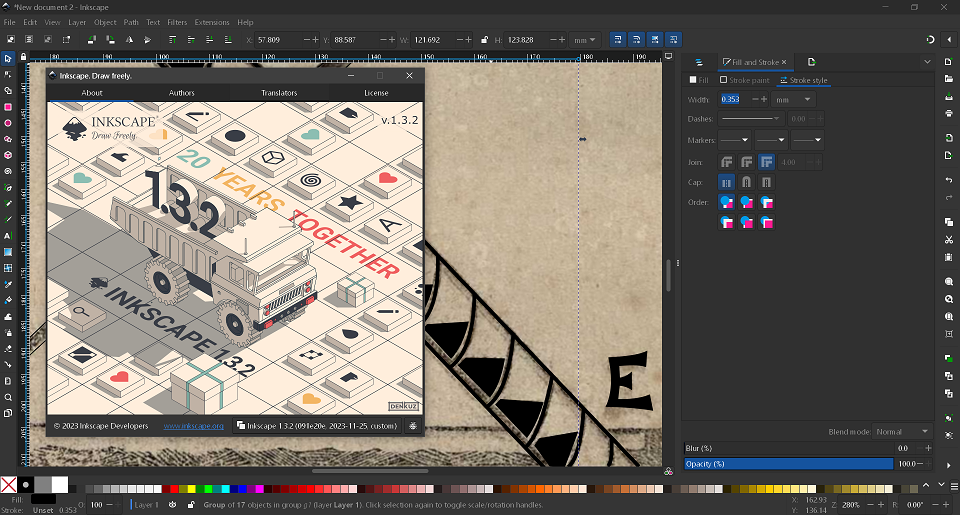Viewport: 960px width, 515px height.
Task: Open the mid marker dropdown
Action: (770, 140)
